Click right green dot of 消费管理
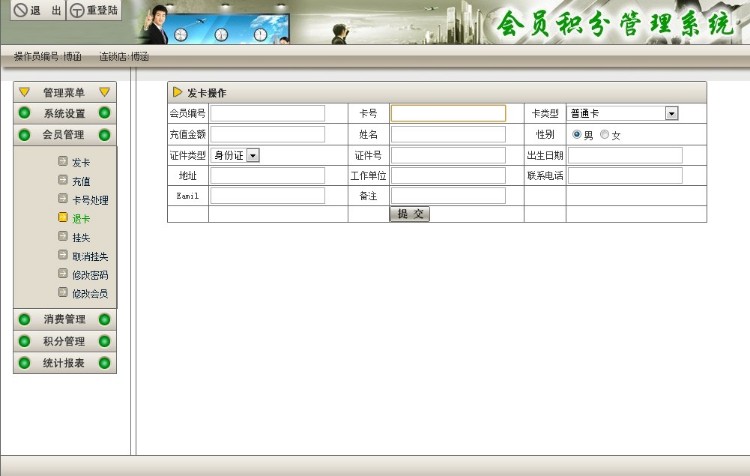This screenshot has height=476, width=750. pos(104,320)
